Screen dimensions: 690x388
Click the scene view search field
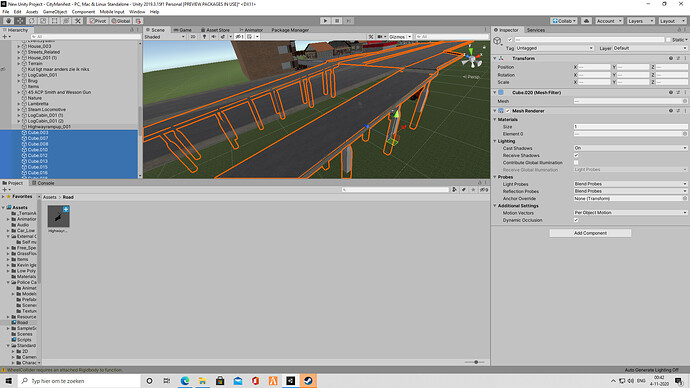[x=451, y=37]
